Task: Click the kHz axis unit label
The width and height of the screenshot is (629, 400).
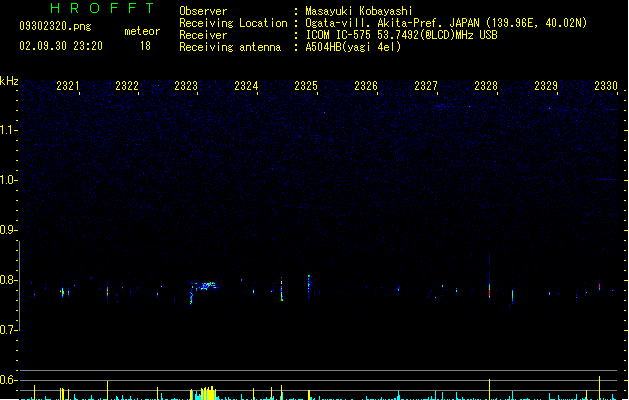Action: click(x=9, y=81)
